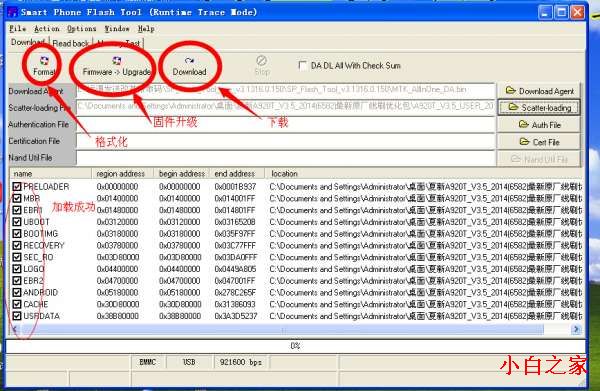Screen dimensions: 600x391
Task: Select the 0x0001B937 end address cell
Action: [235, 187]
